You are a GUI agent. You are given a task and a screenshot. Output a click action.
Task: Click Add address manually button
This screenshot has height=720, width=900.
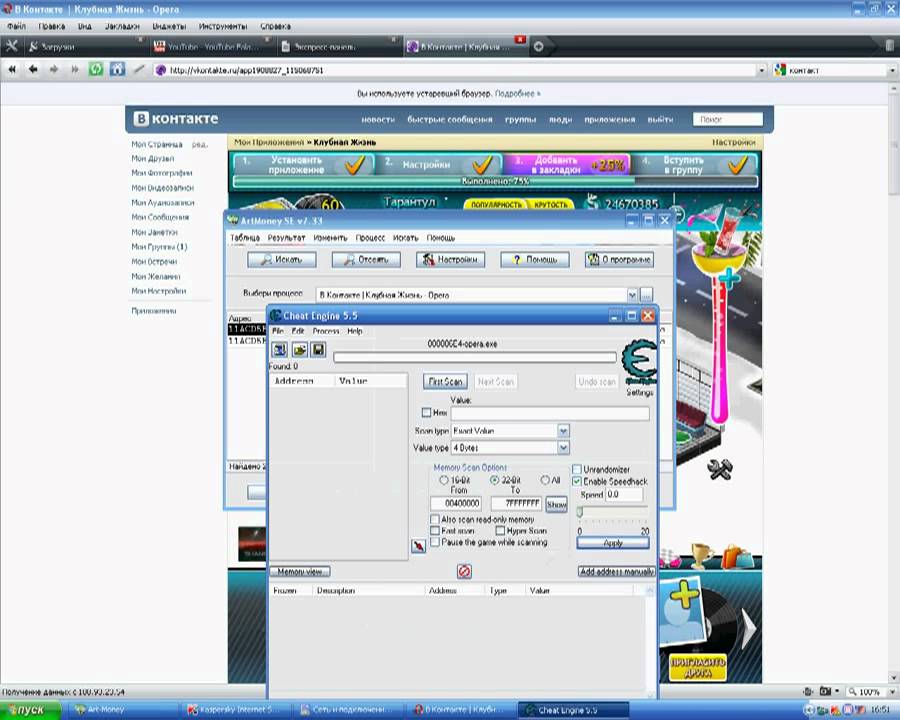click(x=616, y=571)
